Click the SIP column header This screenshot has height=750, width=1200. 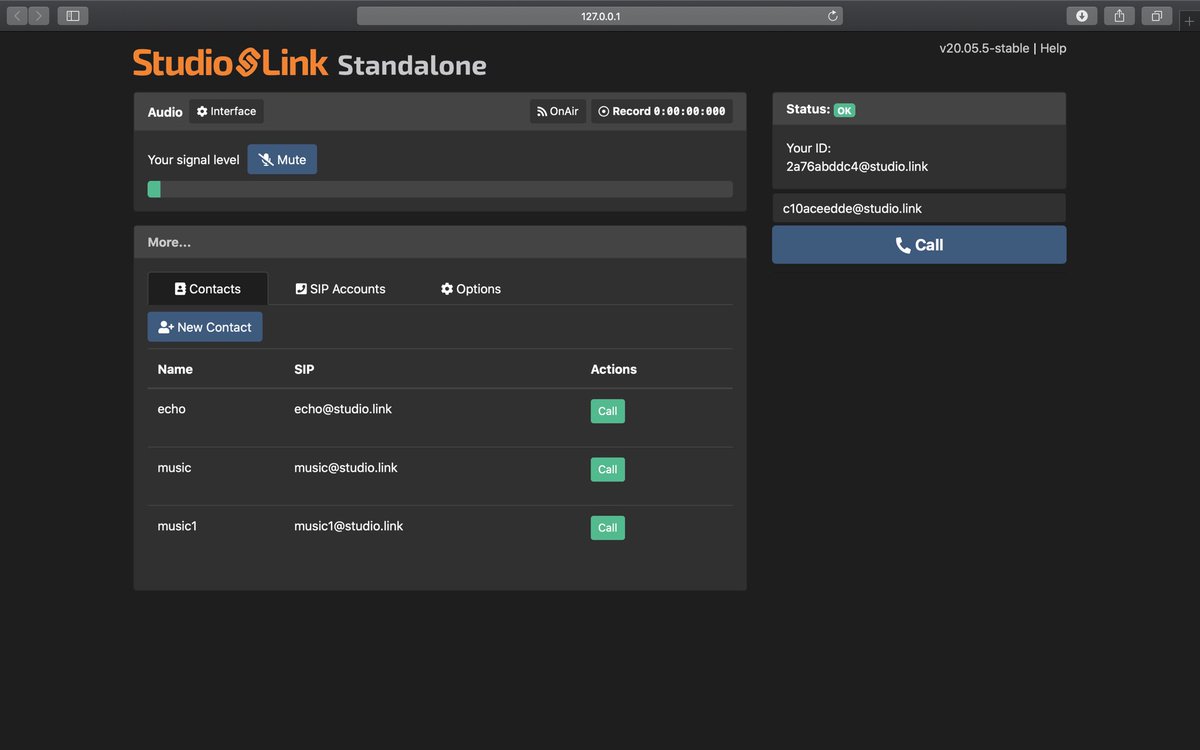tap(304, 369)
